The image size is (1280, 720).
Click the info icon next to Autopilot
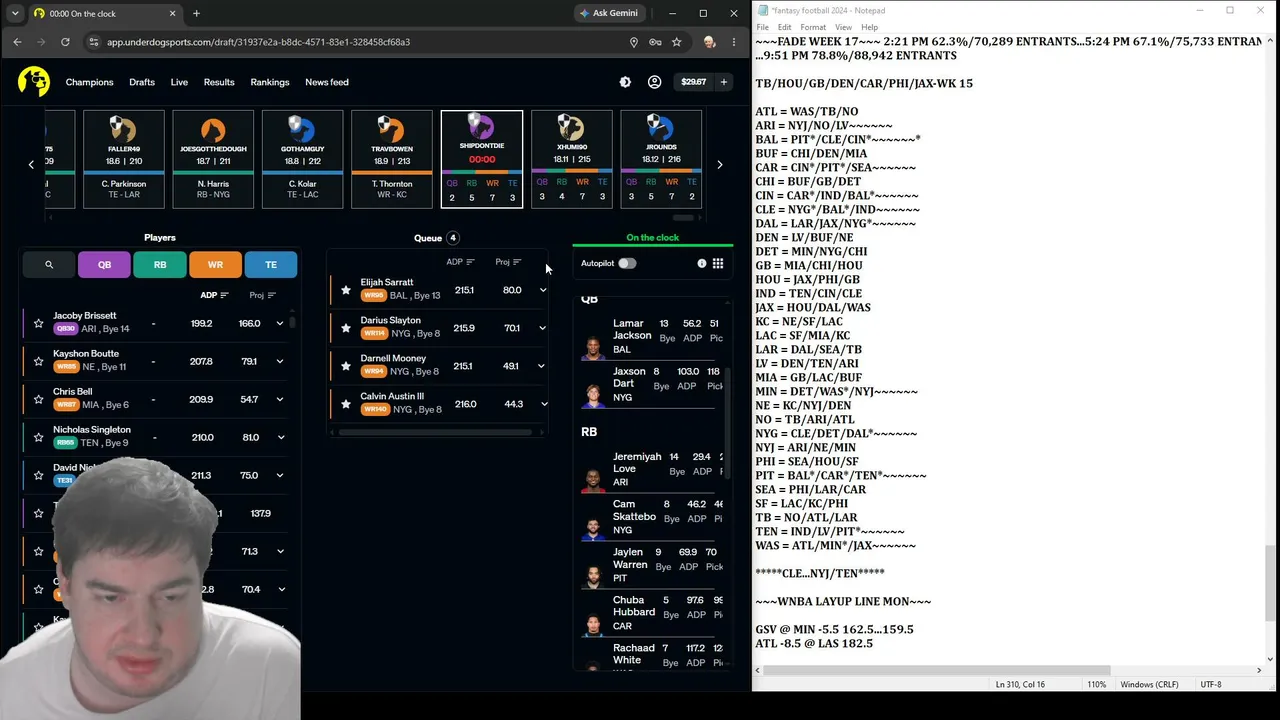coord(701,263)
